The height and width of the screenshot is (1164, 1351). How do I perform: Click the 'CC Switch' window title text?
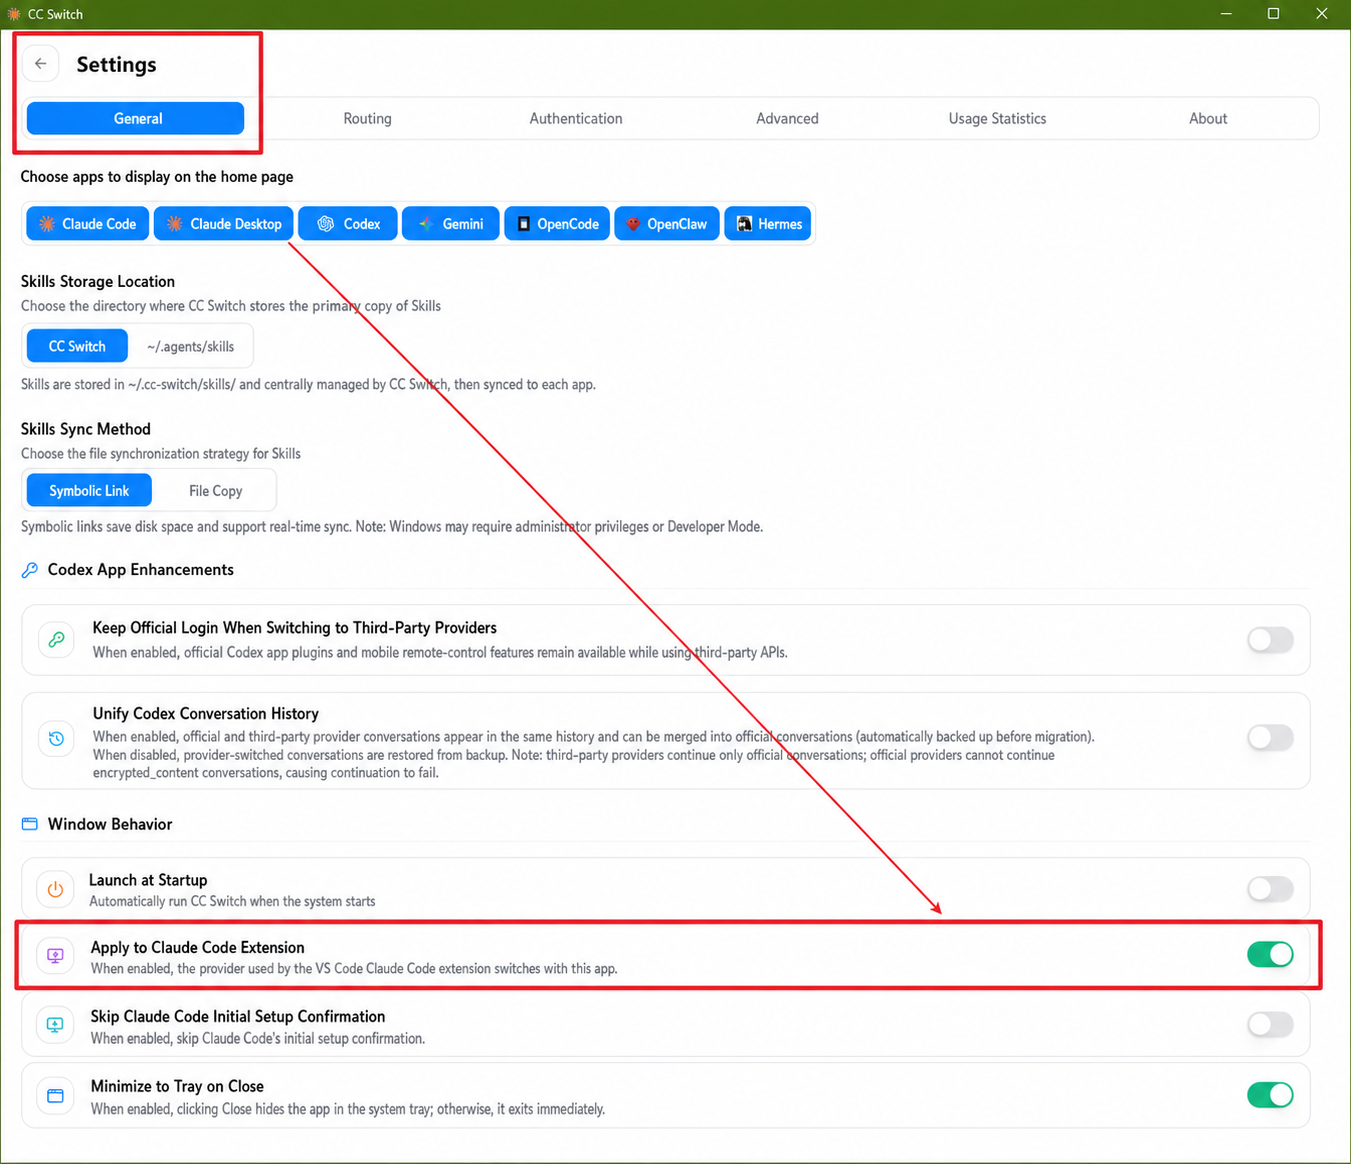(x=55, y=14)
